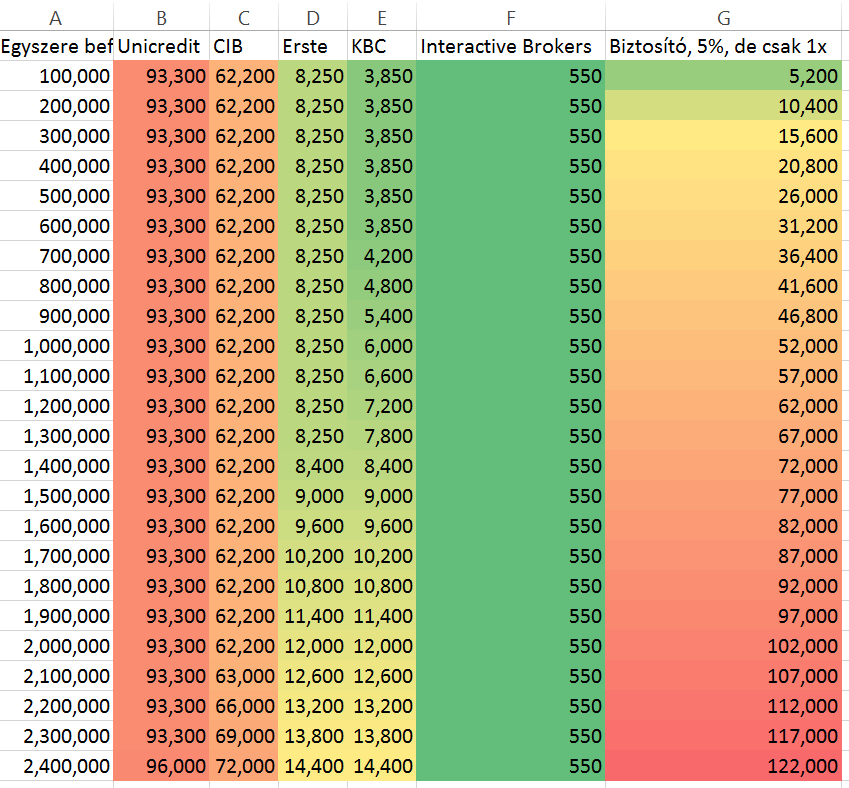Select Biztosító cell showing 15,600
The height and width of the screenshot is (788, 849).
click(723, 136)
